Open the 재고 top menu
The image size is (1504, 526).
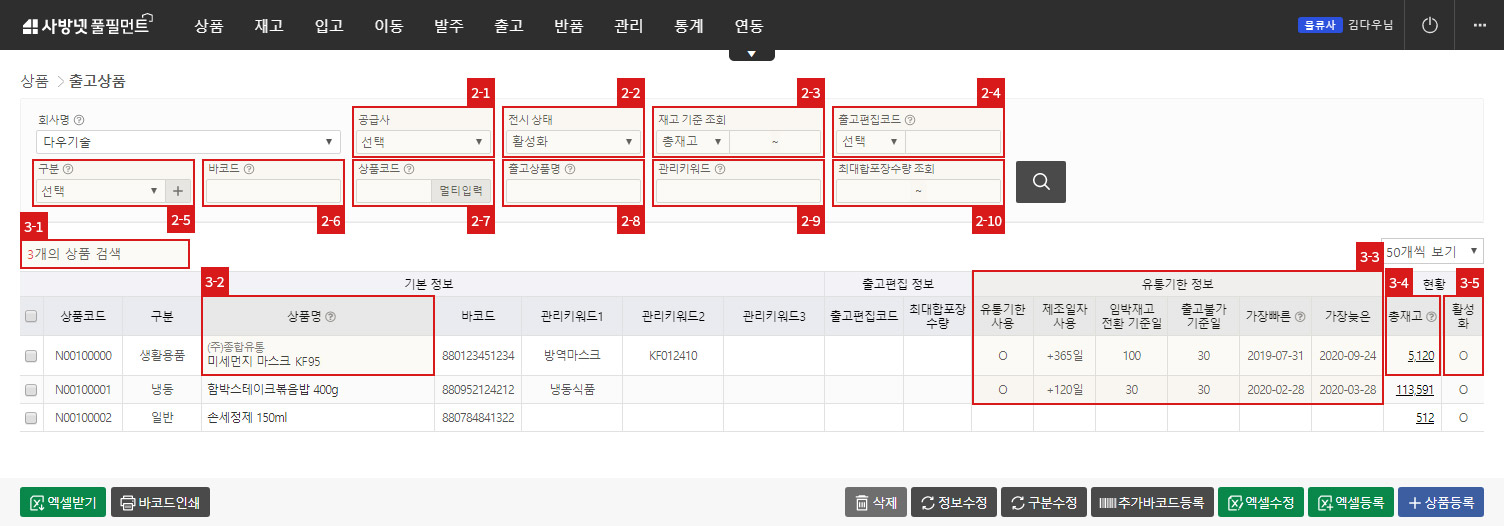click(x=269, y=26)
